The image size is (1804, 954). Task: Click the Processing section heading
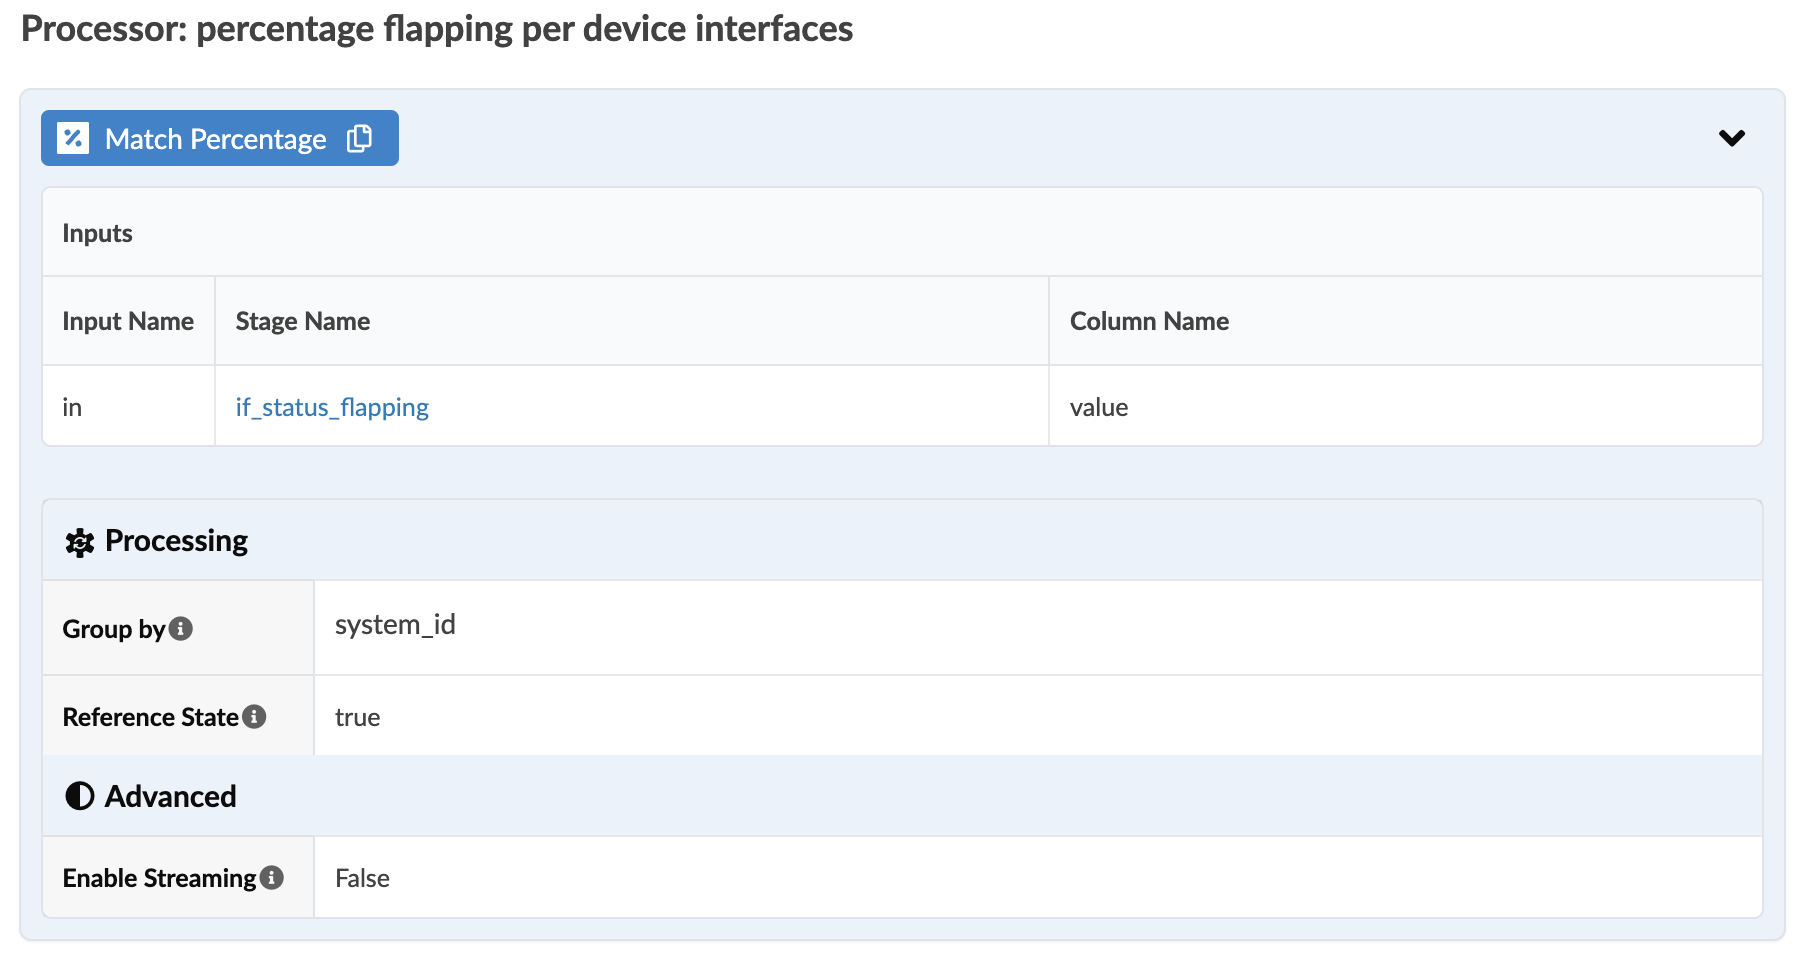[x=176, y=541]
